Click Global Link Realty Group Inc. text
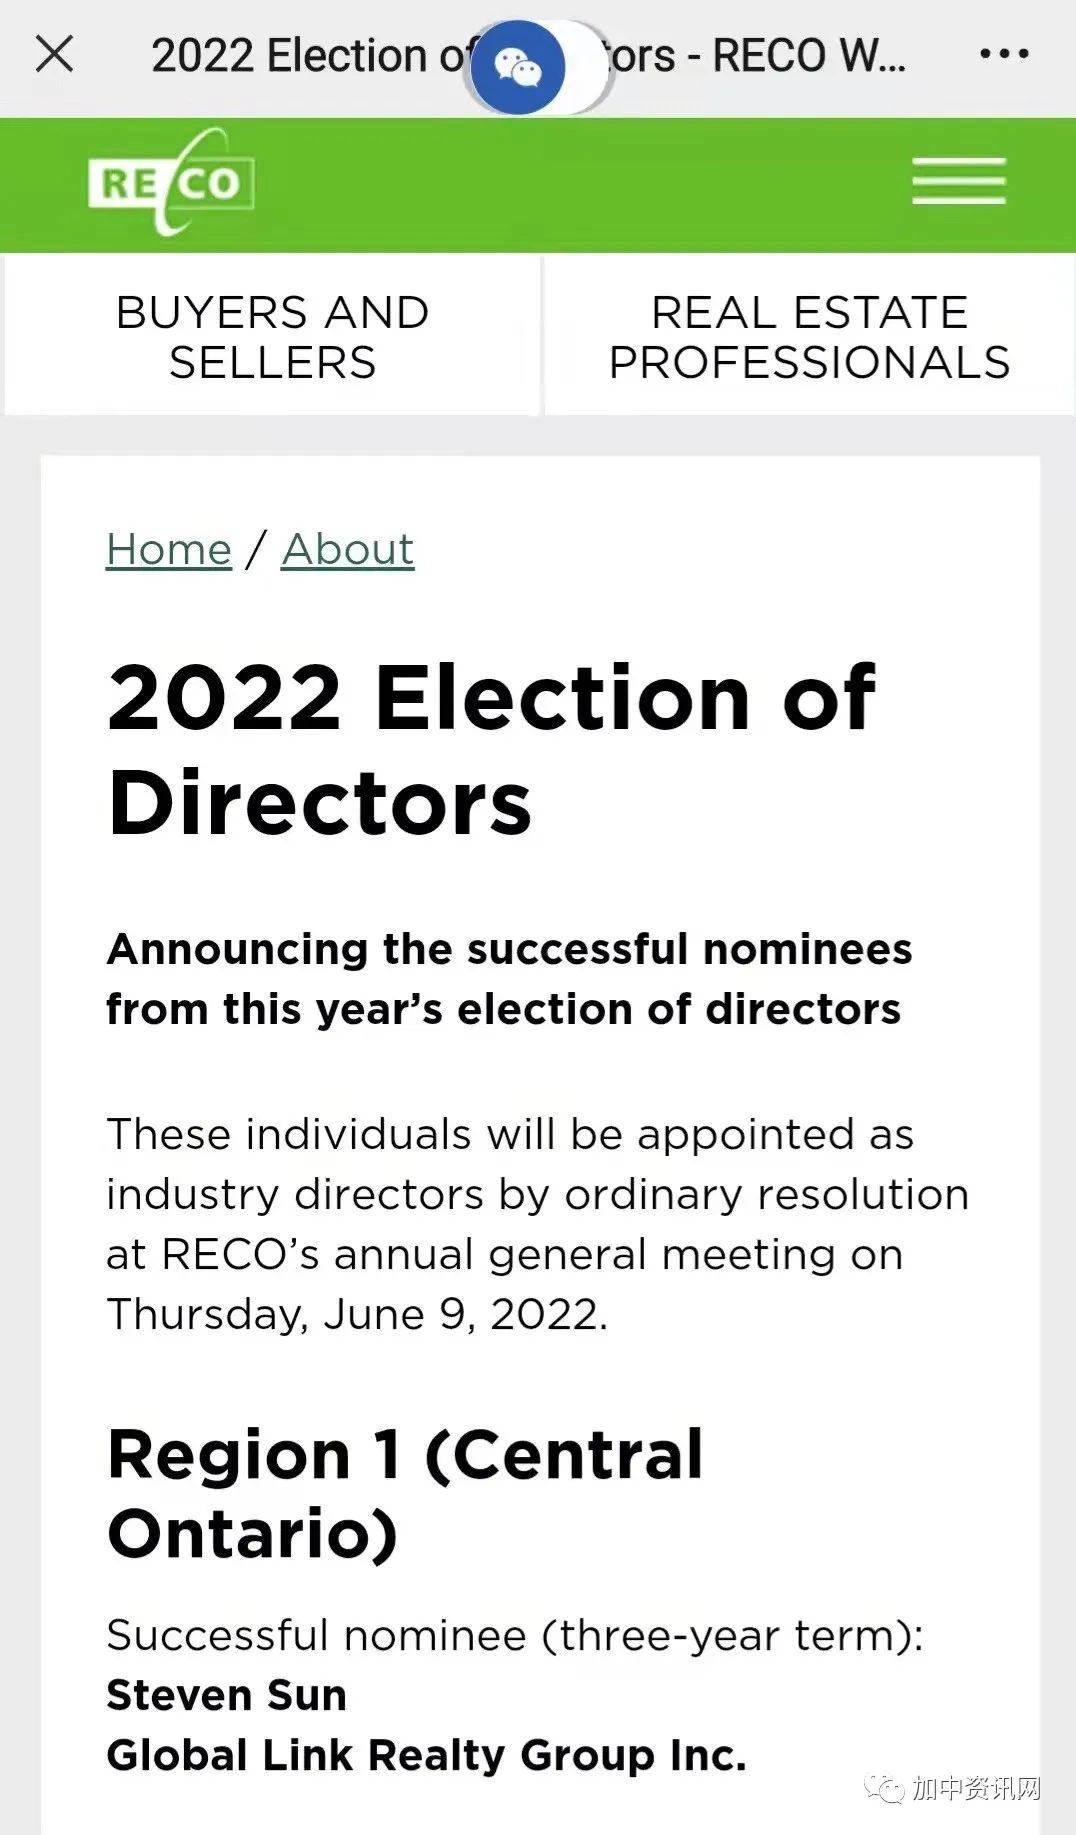The width and height of the screenshot is (1076, 1835). (x=426, y=1755)
